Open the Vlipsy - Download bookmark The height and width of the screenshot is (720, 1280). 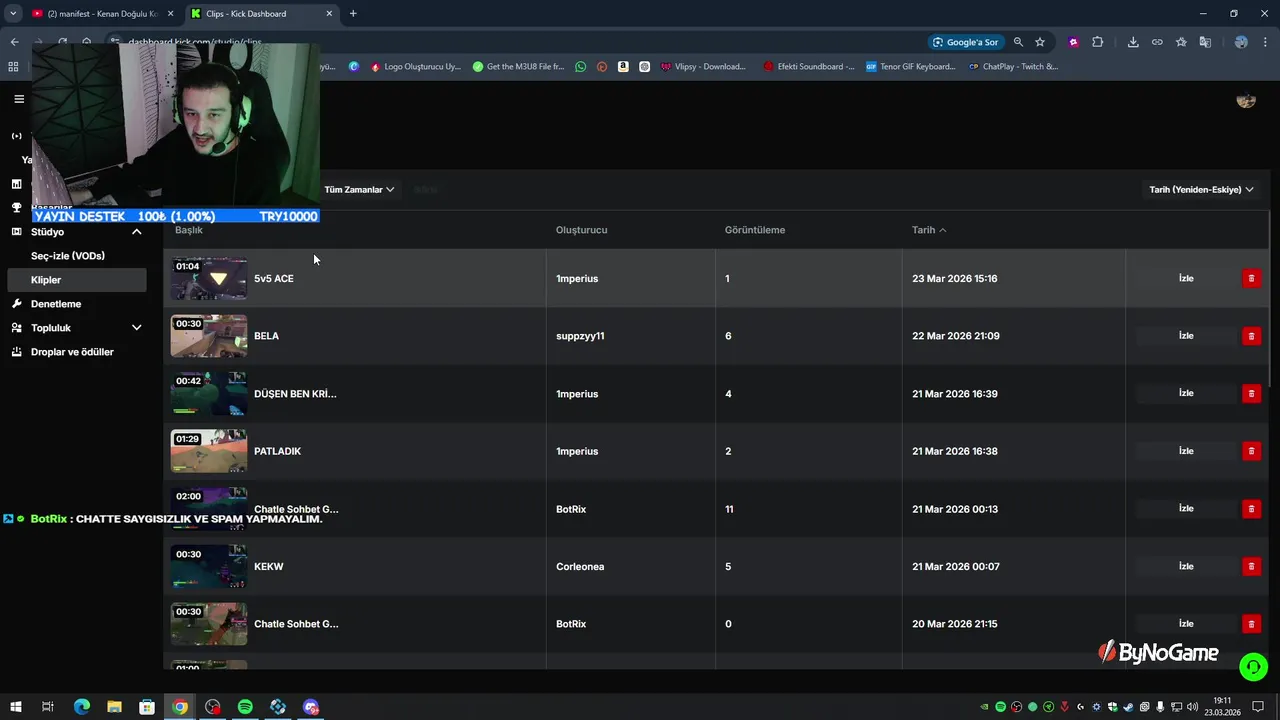(x=704, y=67)
